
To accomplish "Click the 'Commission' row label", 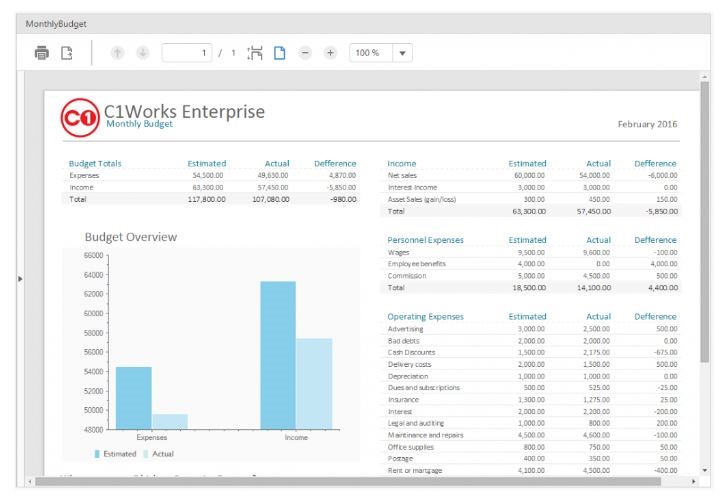I will coord(407,276).
